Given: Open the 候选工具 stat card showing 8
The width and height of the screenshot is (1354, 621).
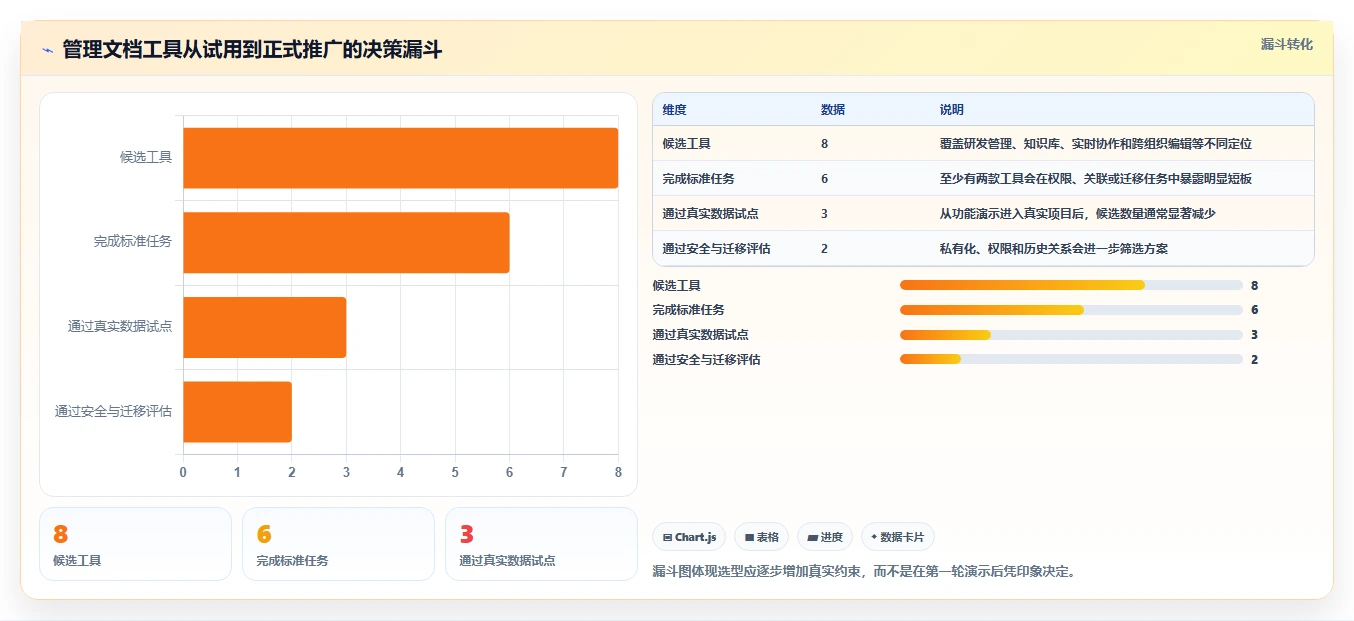Looking at the screenshot, I should [x=135, y=544].
